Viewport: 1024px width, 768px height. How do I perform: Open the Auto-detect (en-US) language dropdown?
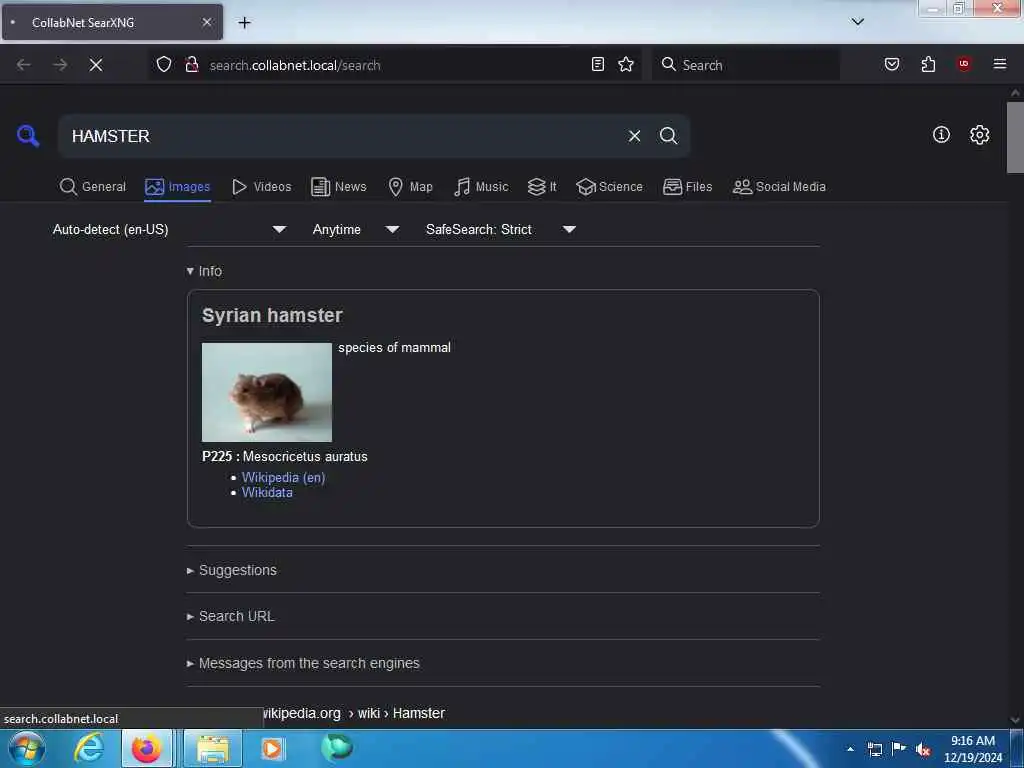click(170, 229)
